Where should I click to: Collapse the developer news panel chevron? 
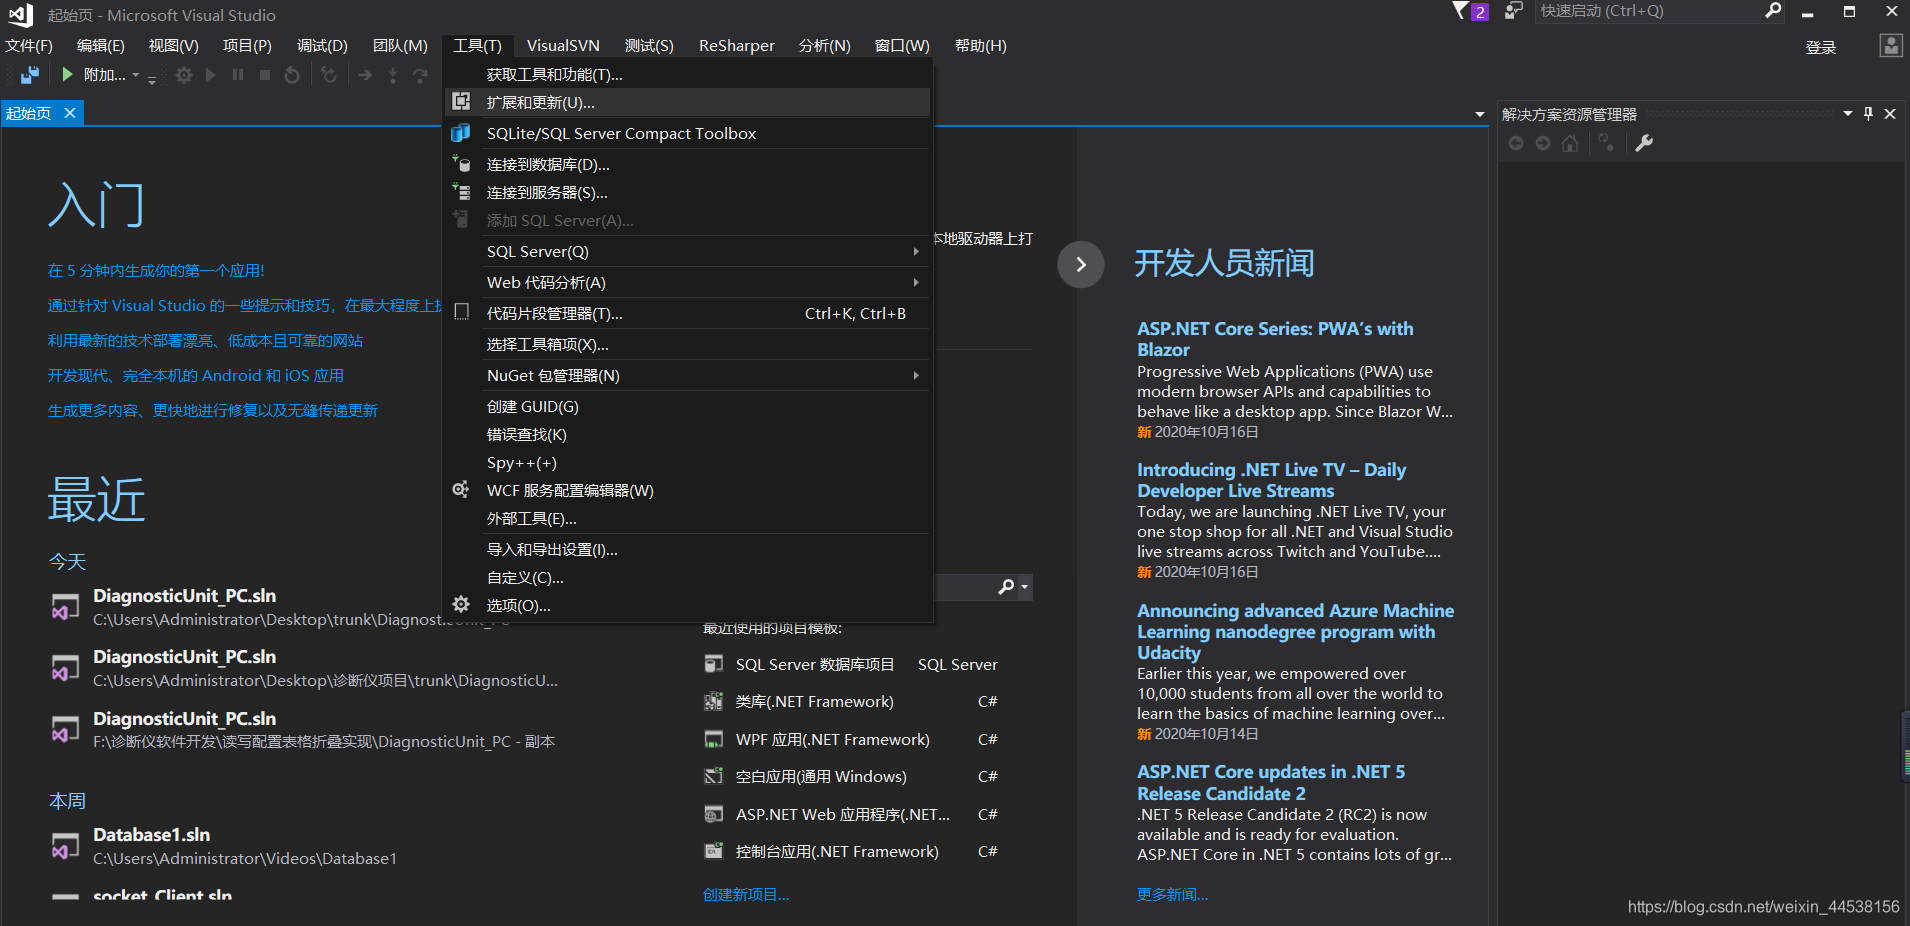click(1081, 265)
